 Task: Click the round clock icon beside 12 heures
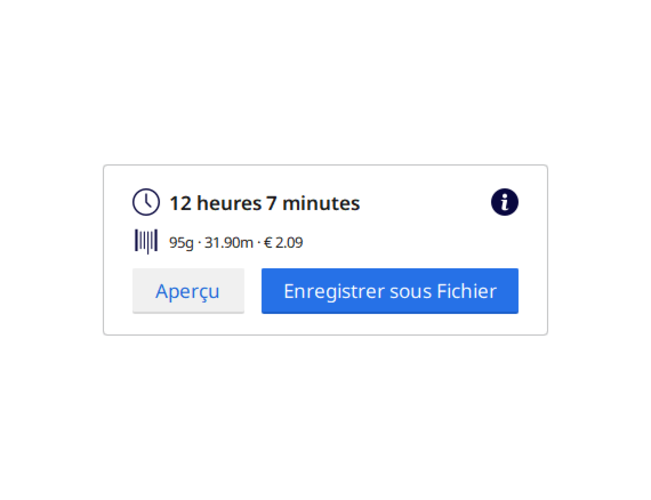pos(146,202)
